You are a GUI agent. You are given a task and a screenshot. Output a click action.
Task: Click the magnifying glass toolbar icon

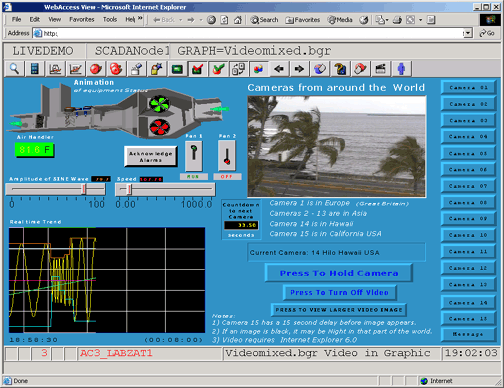click(15, 69)
